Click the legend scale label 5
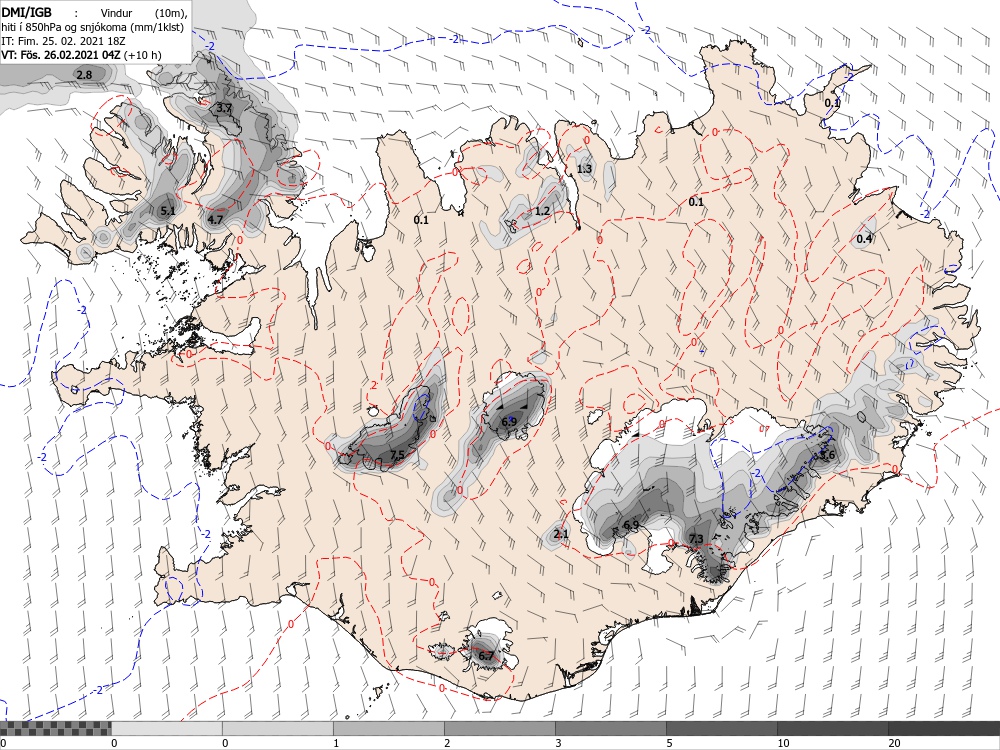 coord(669,743)
